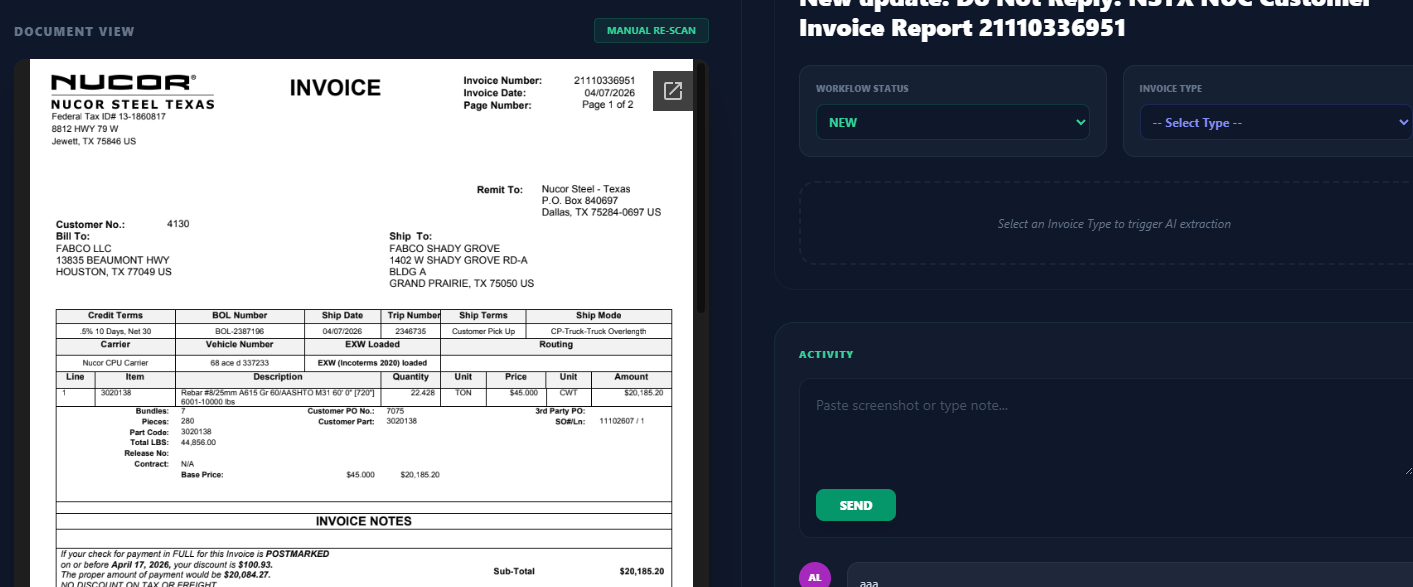The width and height of the screenshot is (1413, 587).
Task: Click Nucor CPU Carrier cell
Action: click(x=115, y=362)
